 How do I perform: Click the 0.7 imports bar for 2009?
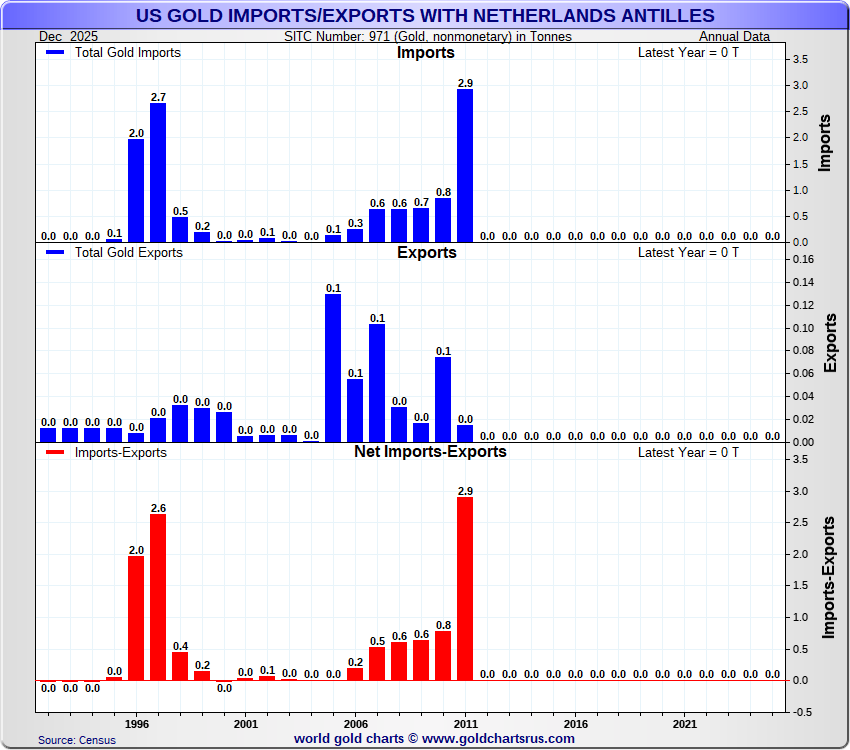point(421,225)
